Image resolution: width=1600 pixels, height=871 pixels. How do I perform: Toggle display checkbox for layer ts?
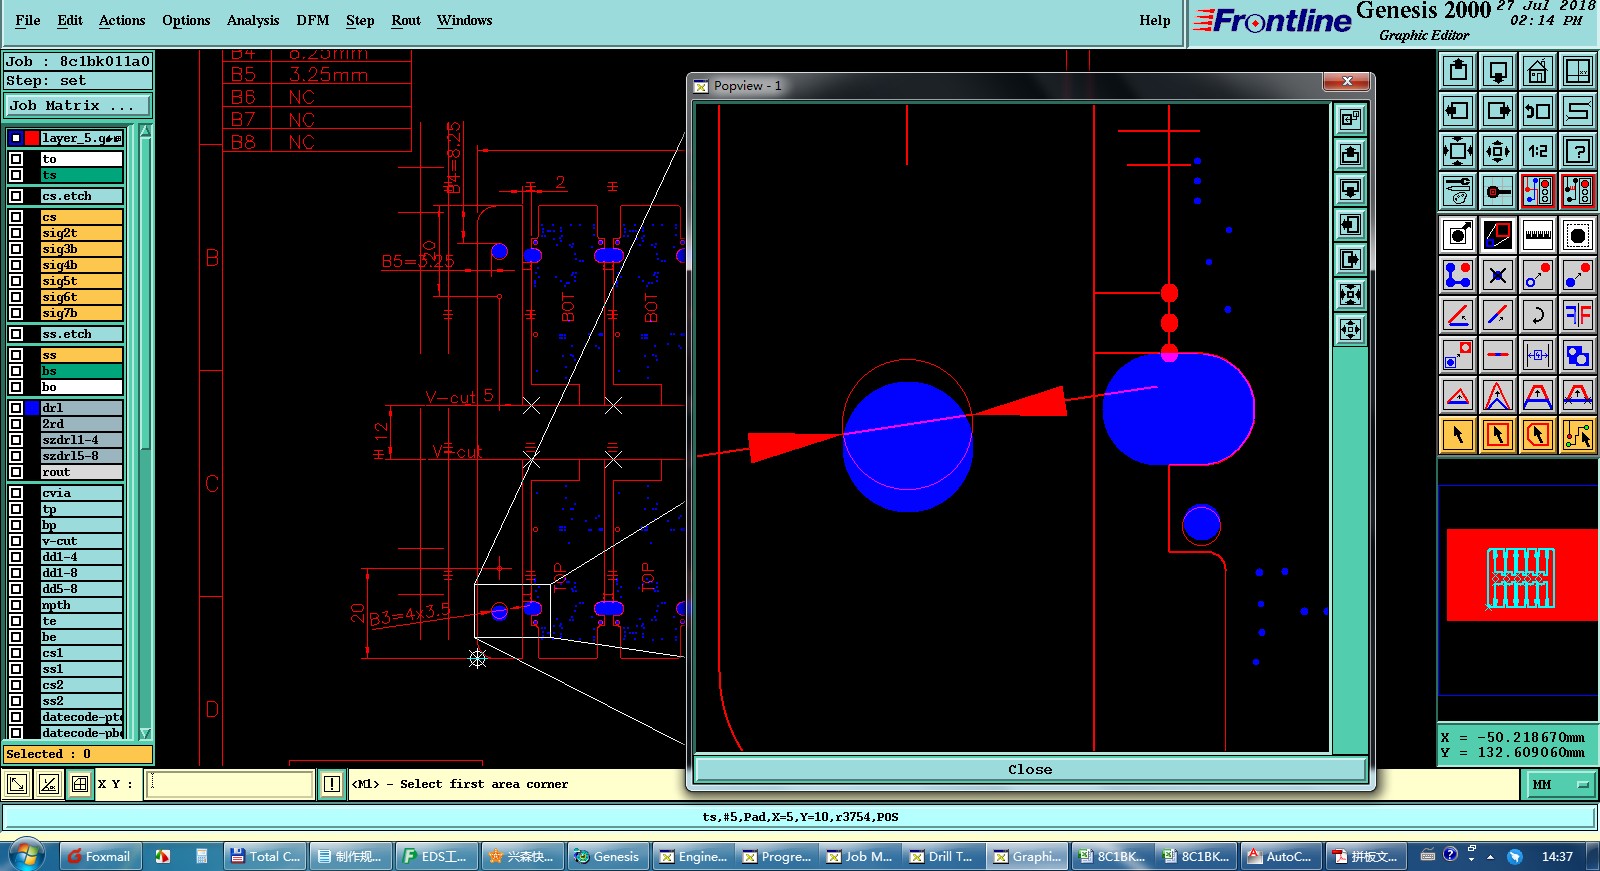(16, 175)
